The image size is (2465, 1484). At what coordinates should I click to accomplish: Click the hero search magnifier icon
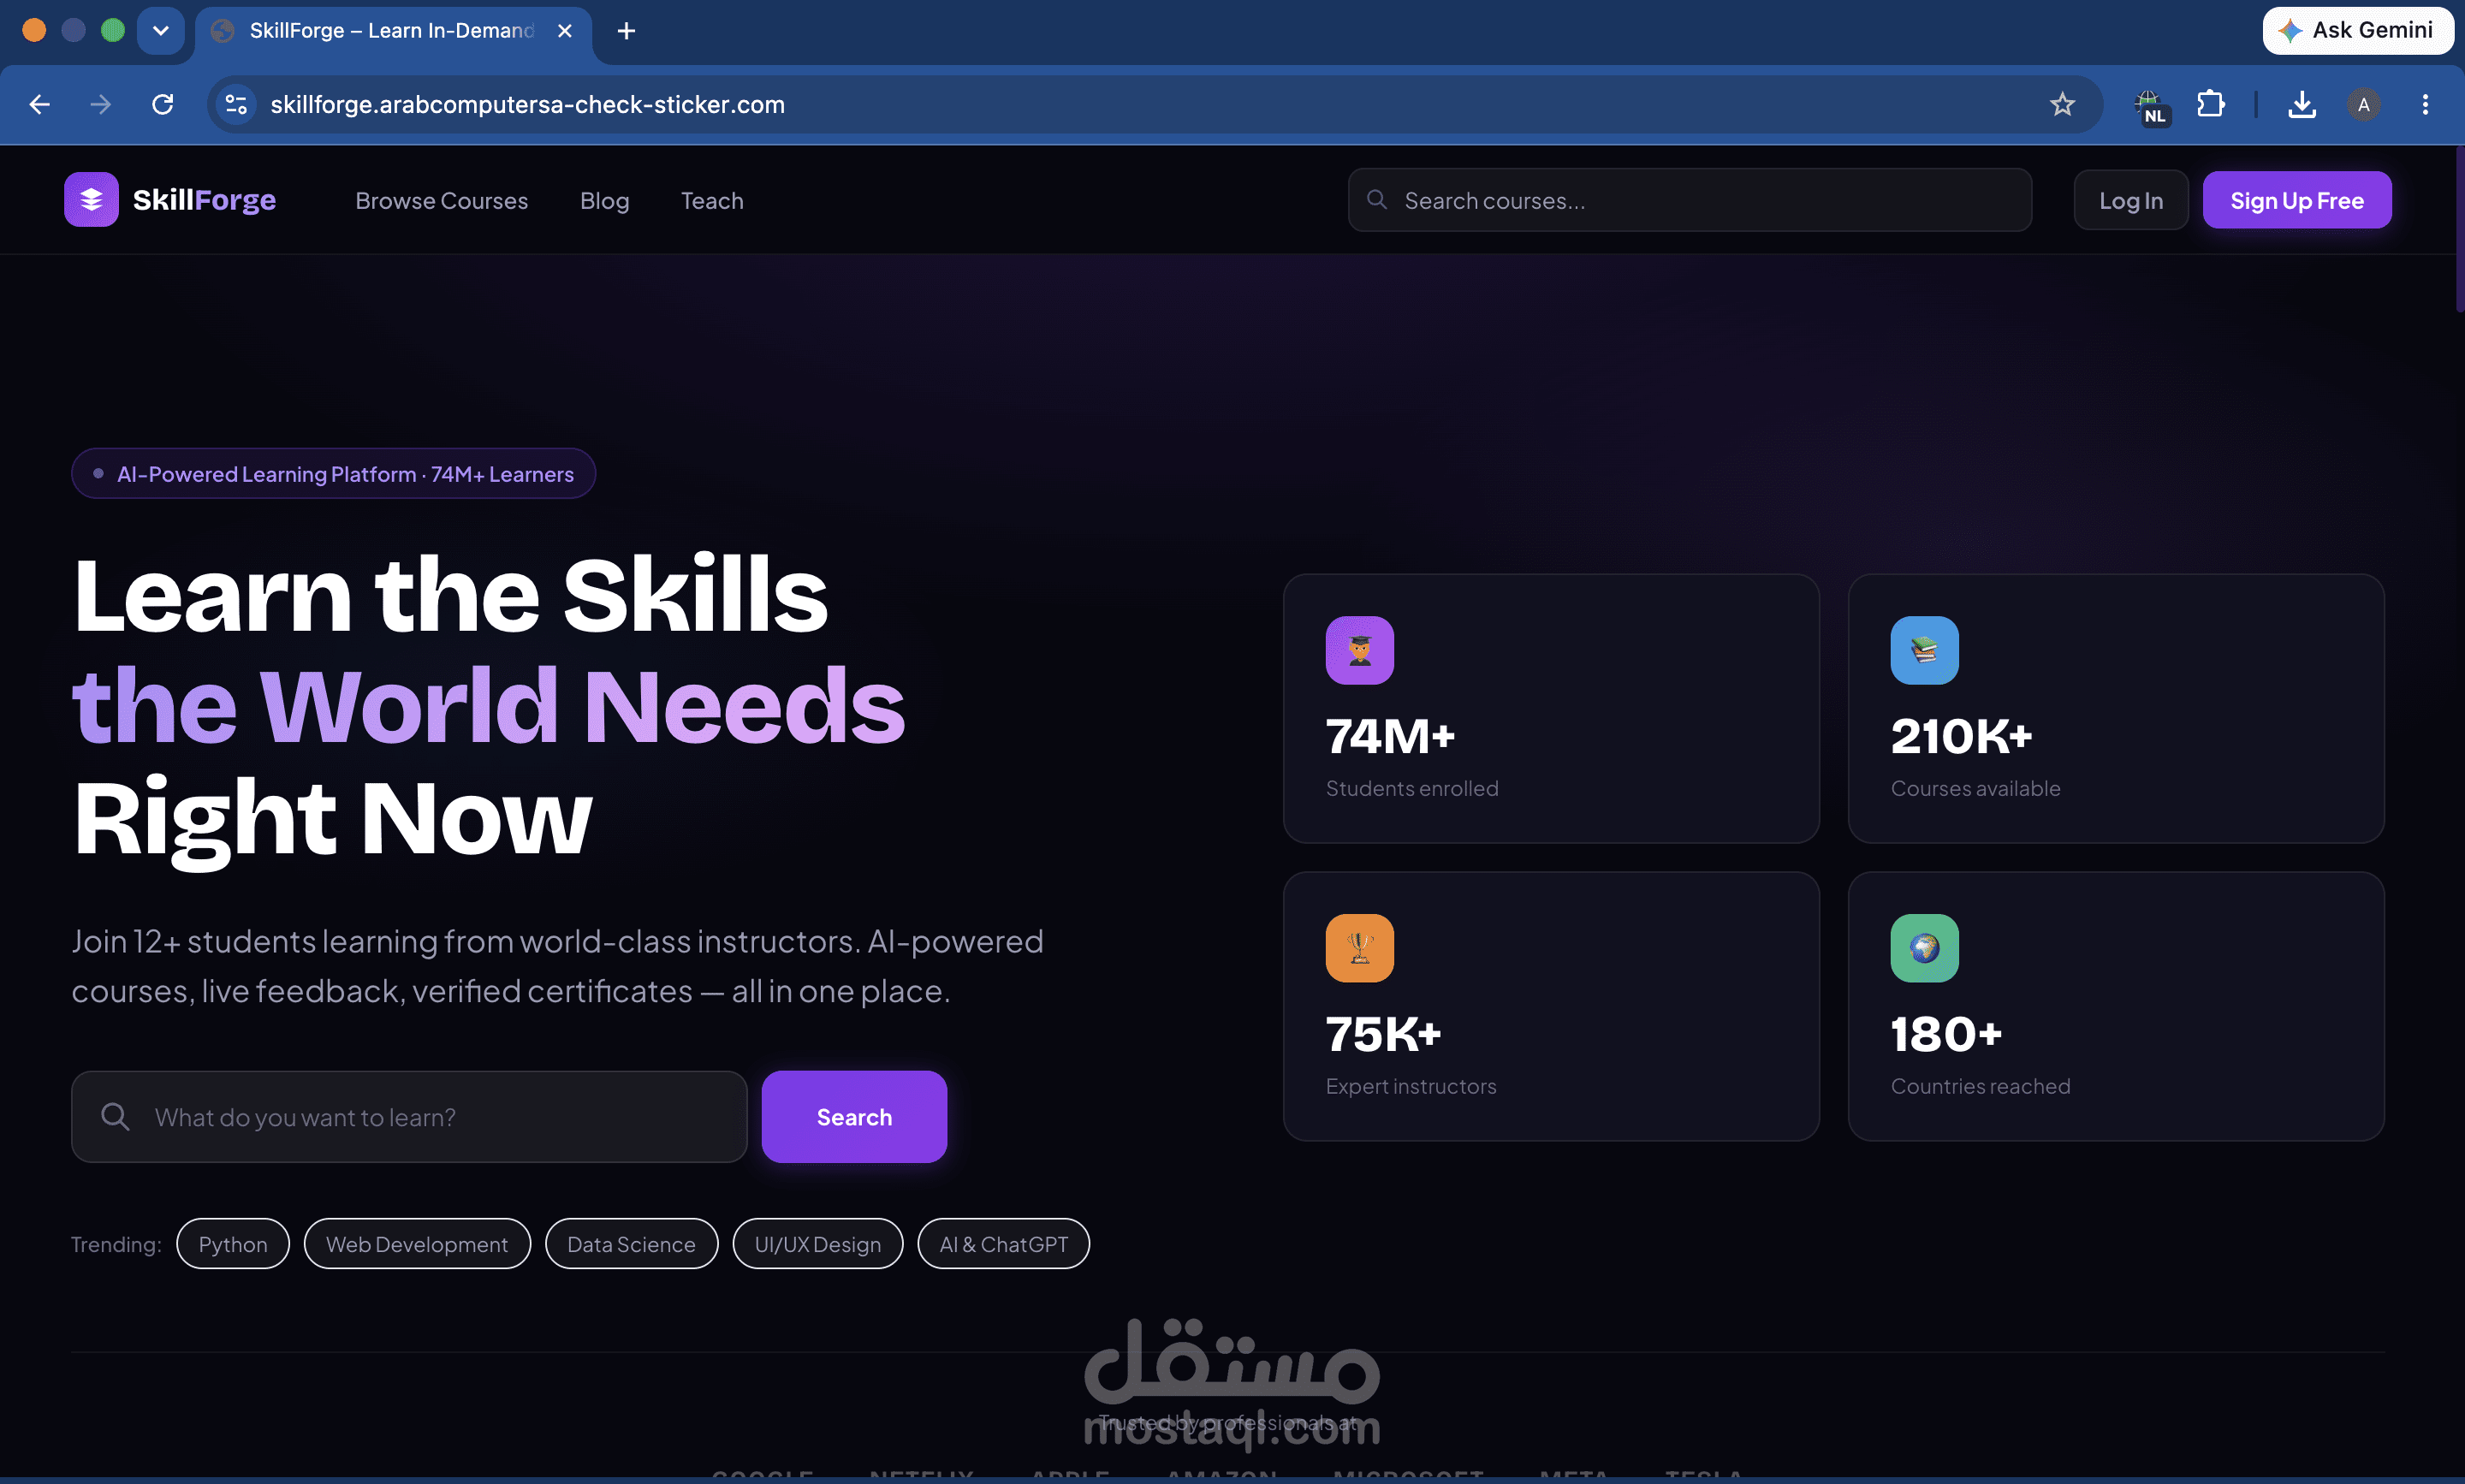click(115, 1116)
